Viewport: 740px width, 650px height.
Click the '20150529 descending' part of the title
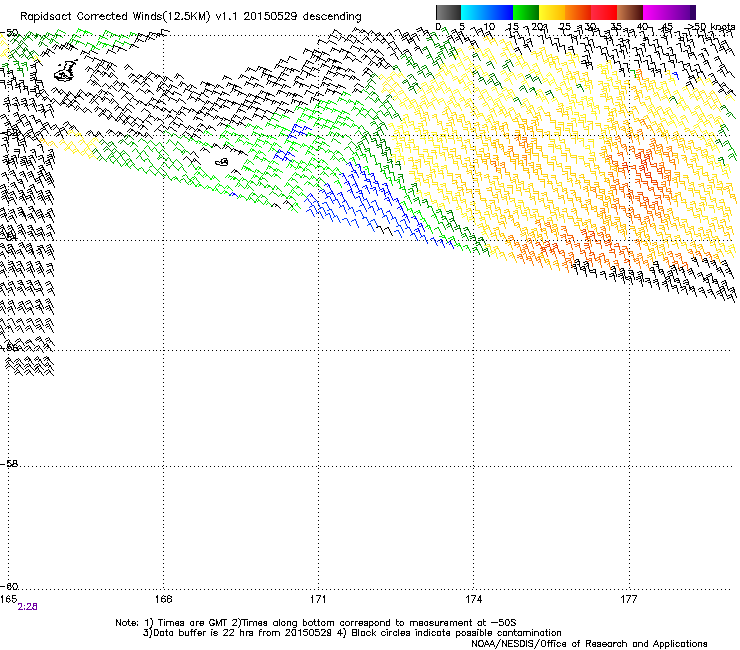(x=303, y=17)
